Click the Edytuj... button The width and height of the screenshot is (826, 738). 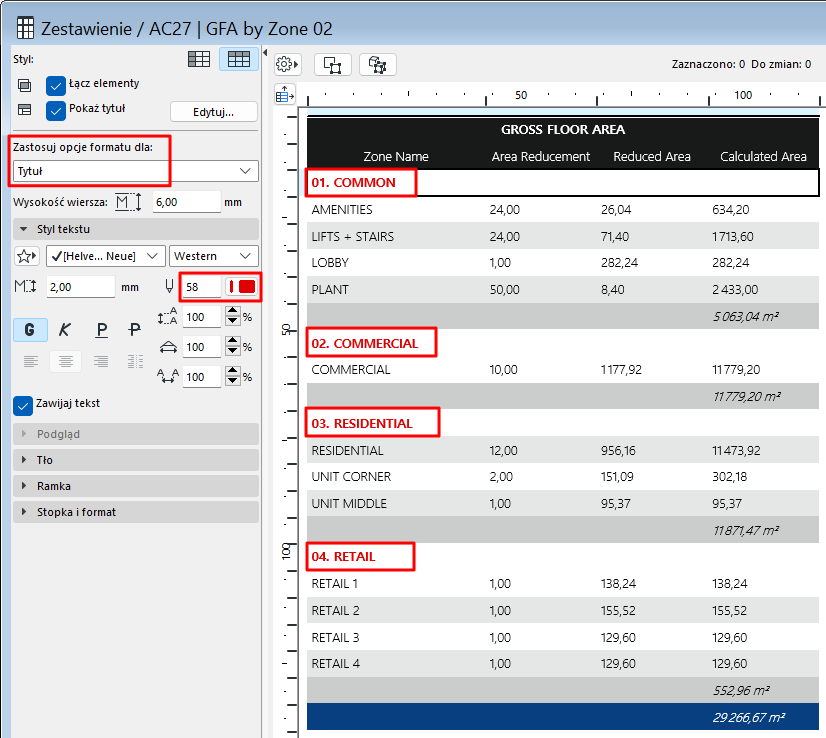pyautogui.click(x=213, y=111)
